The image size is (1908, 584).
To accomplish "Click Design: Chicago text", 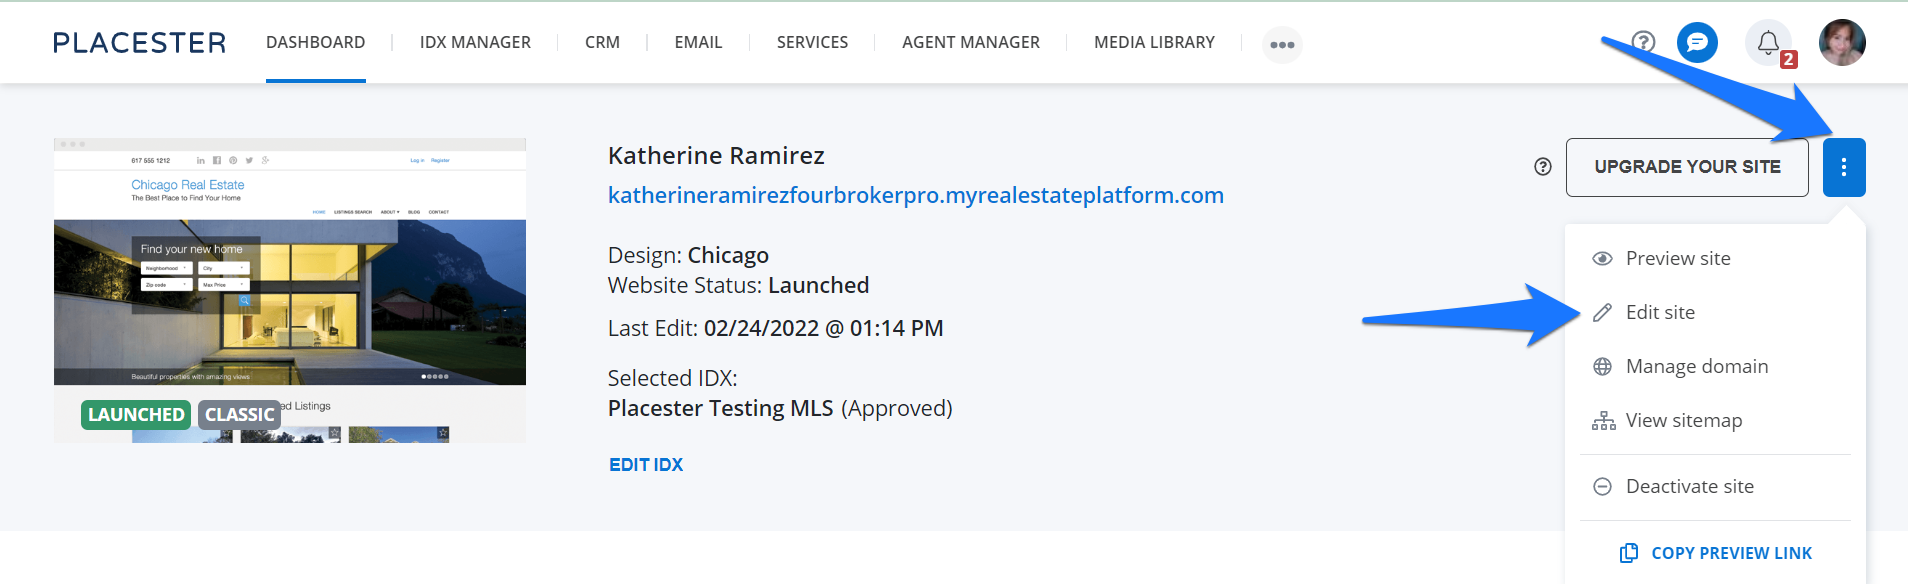I will [688, 255].
